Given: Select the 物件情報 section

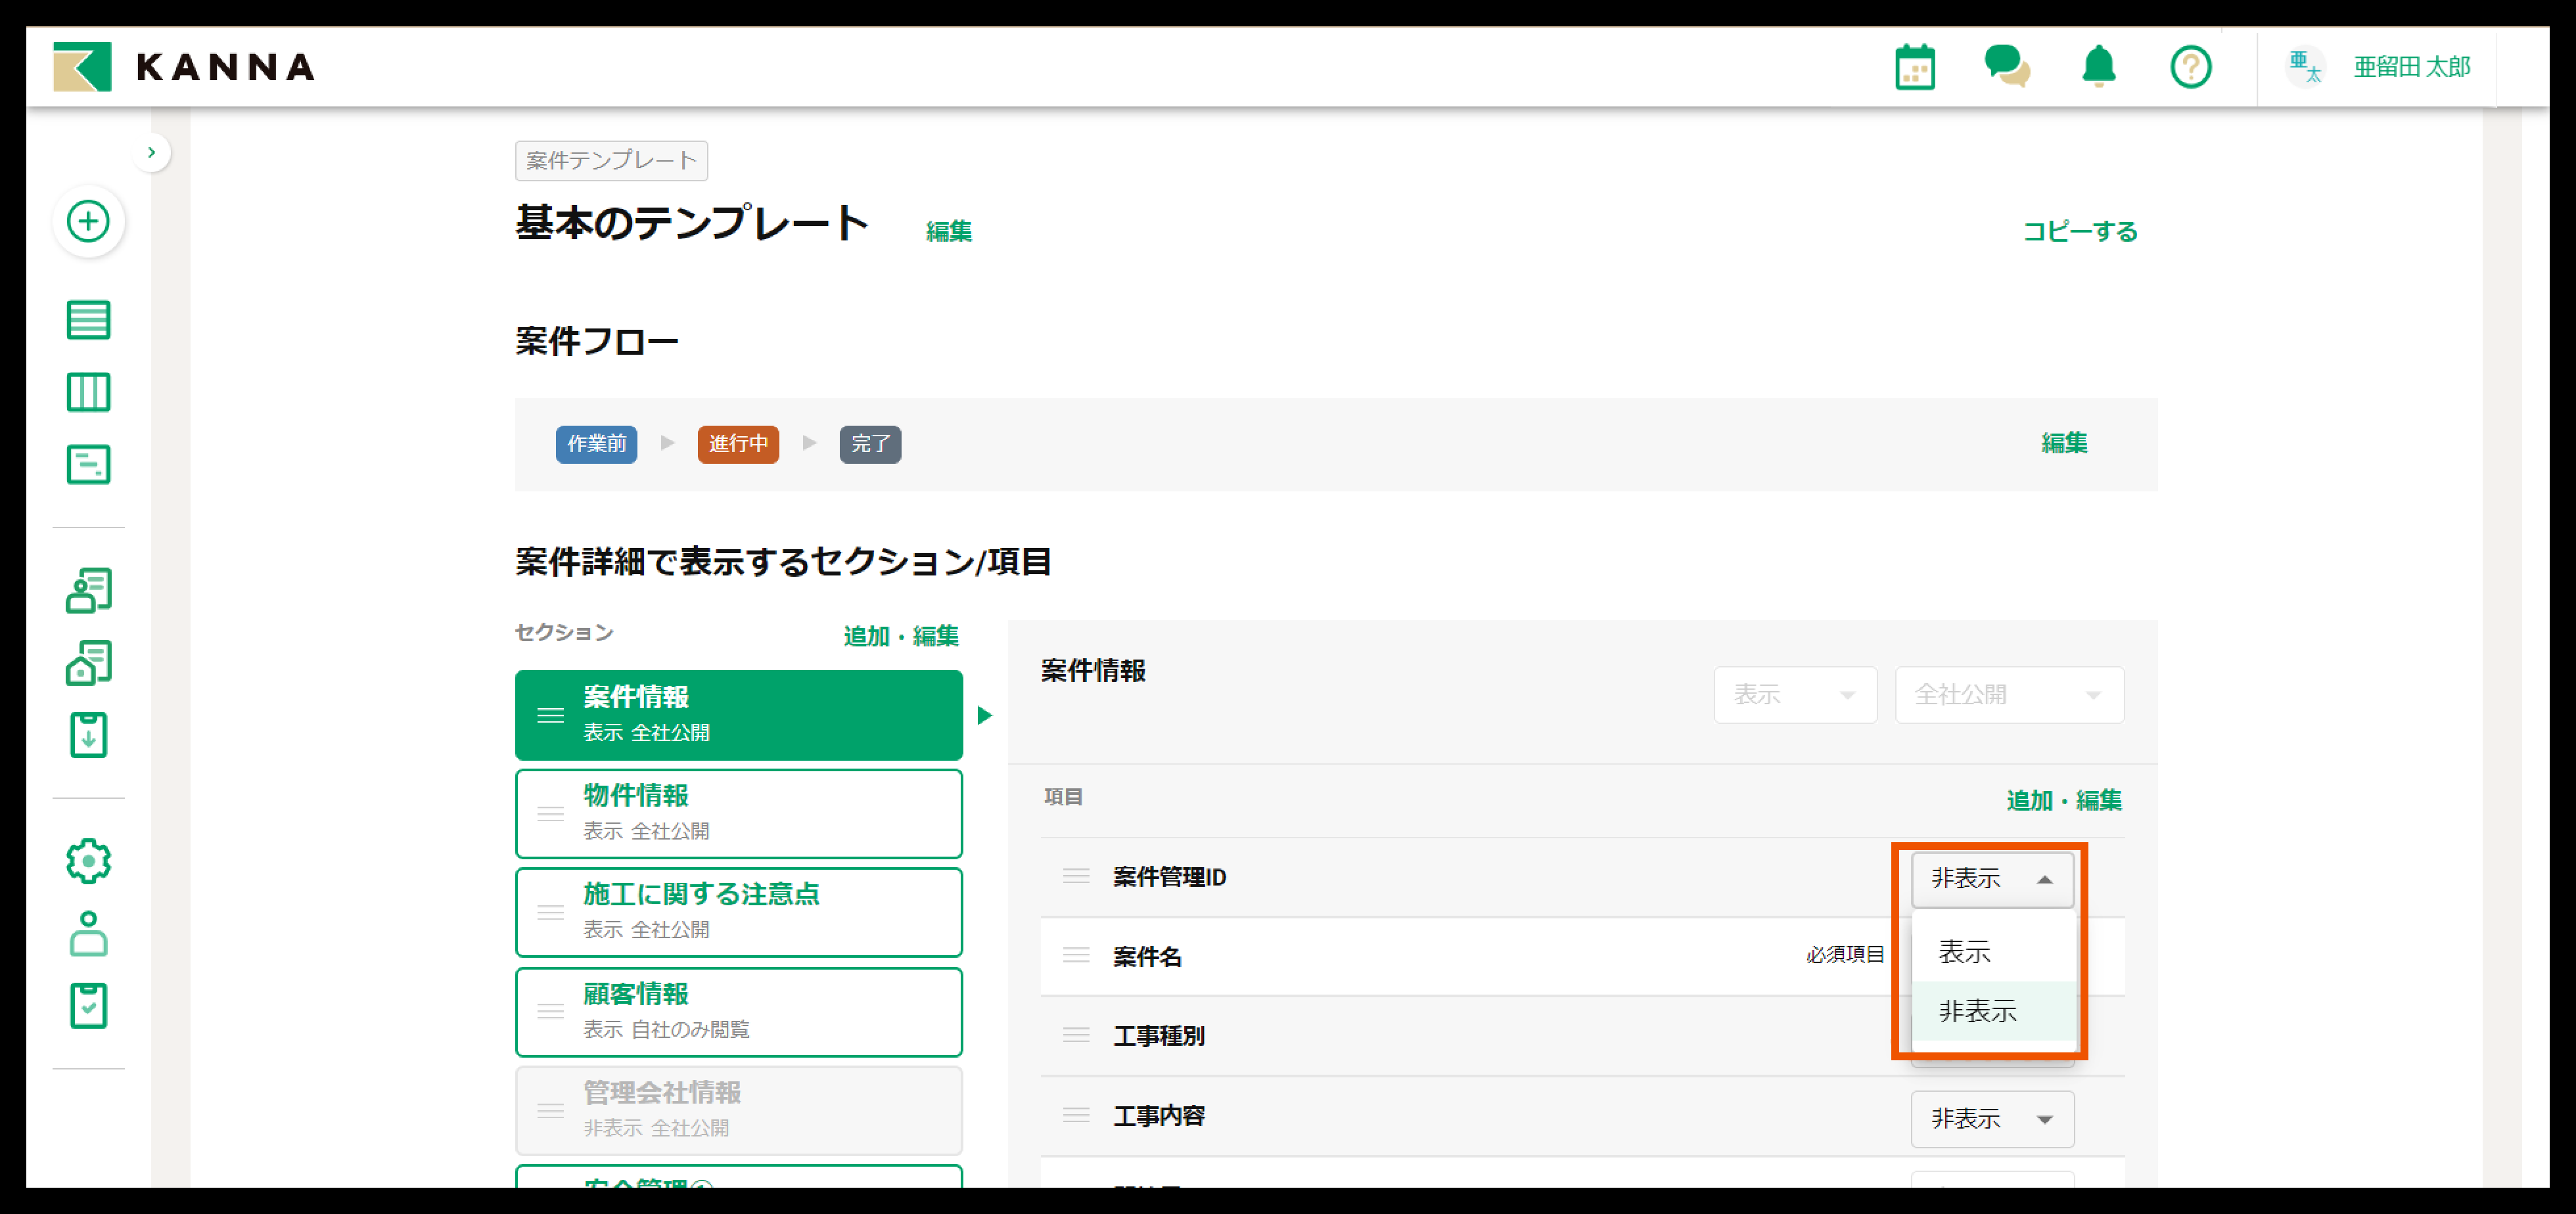Looking at the screenshot, I should point(739,813).
